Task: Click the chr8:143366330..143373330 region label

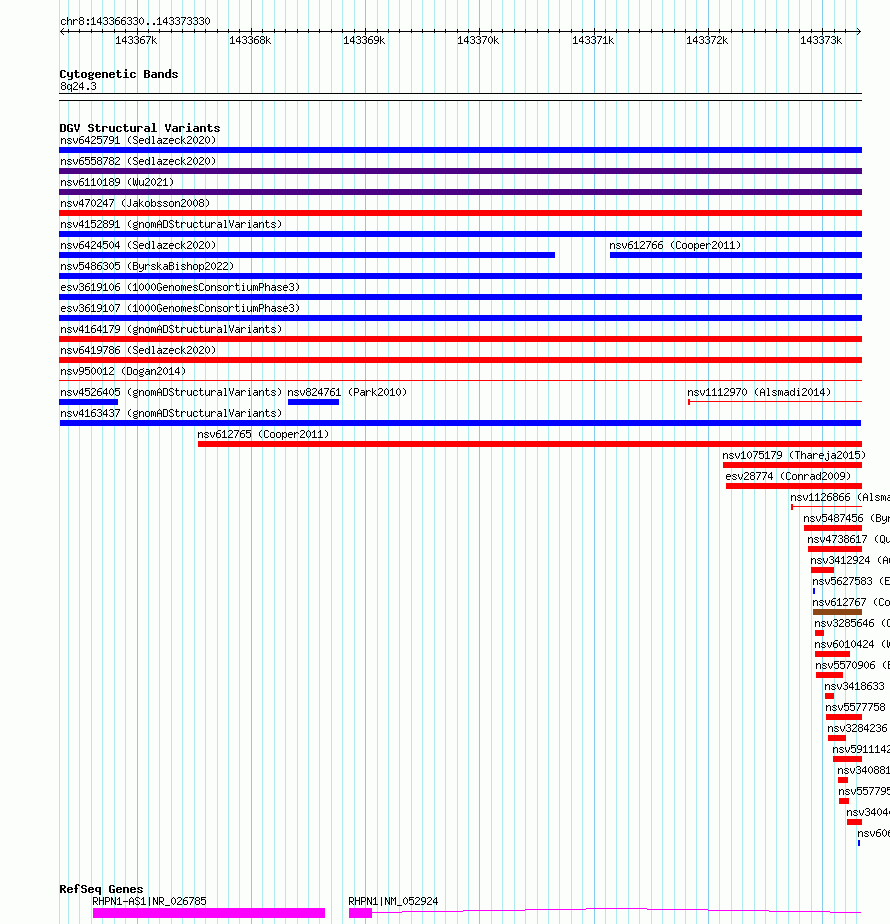Action: 135,21
